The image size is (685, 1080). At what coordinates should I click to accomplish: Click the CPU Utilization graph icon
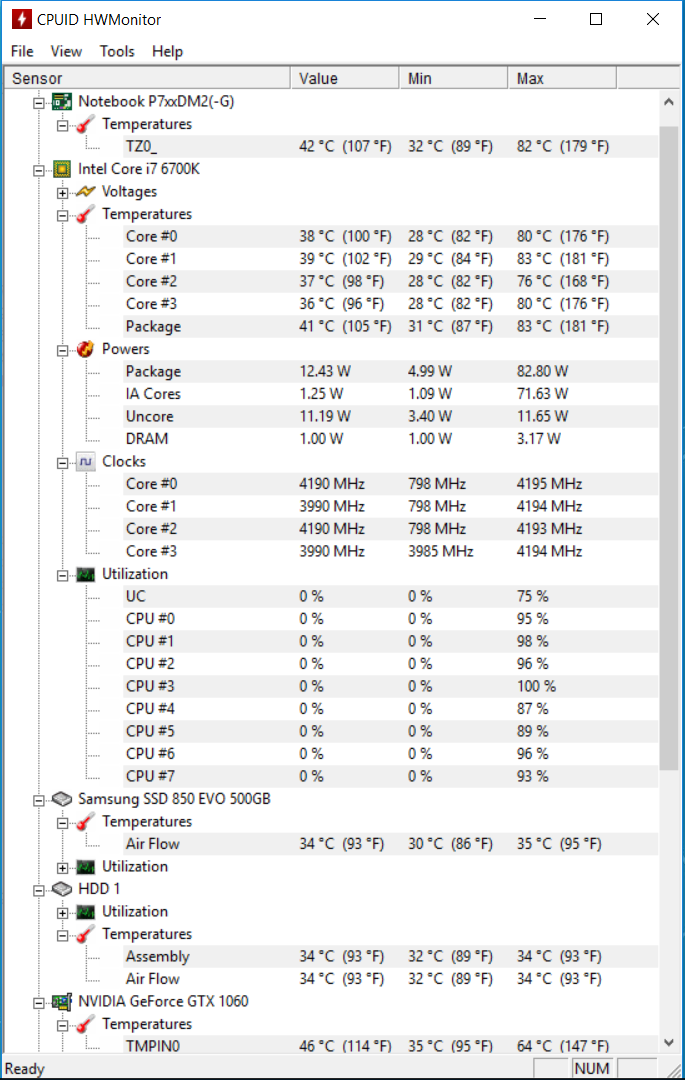(85, 574)
